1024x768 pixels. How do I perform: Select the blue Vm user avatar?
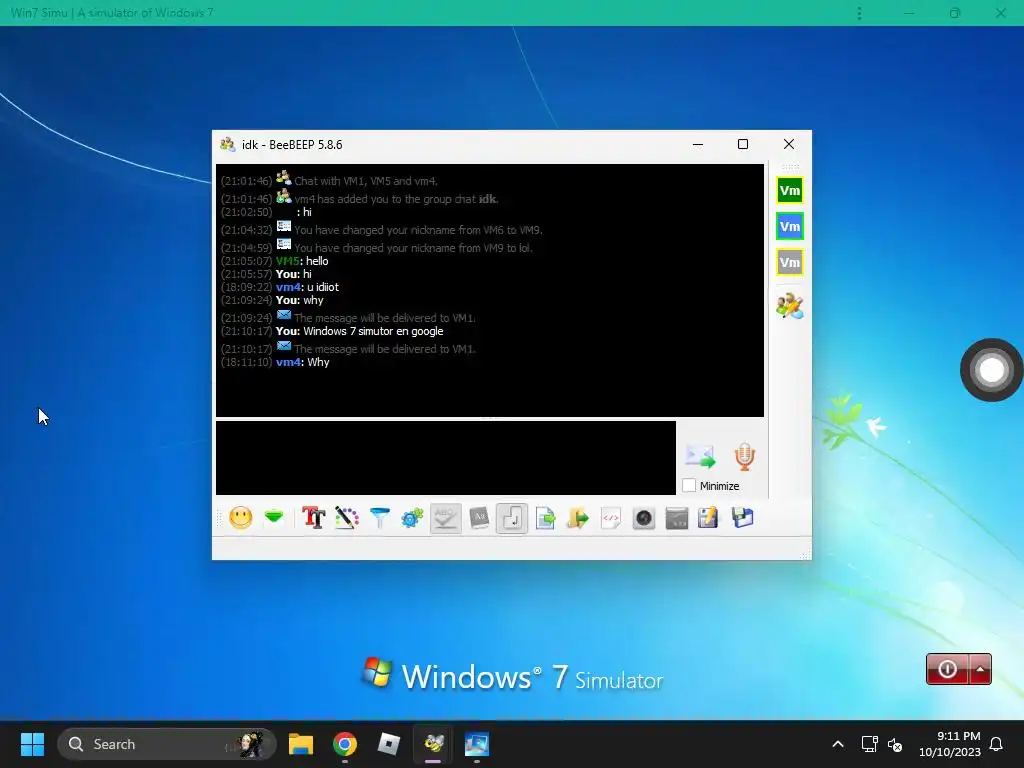pyautogui.click(x=790, y=227)
